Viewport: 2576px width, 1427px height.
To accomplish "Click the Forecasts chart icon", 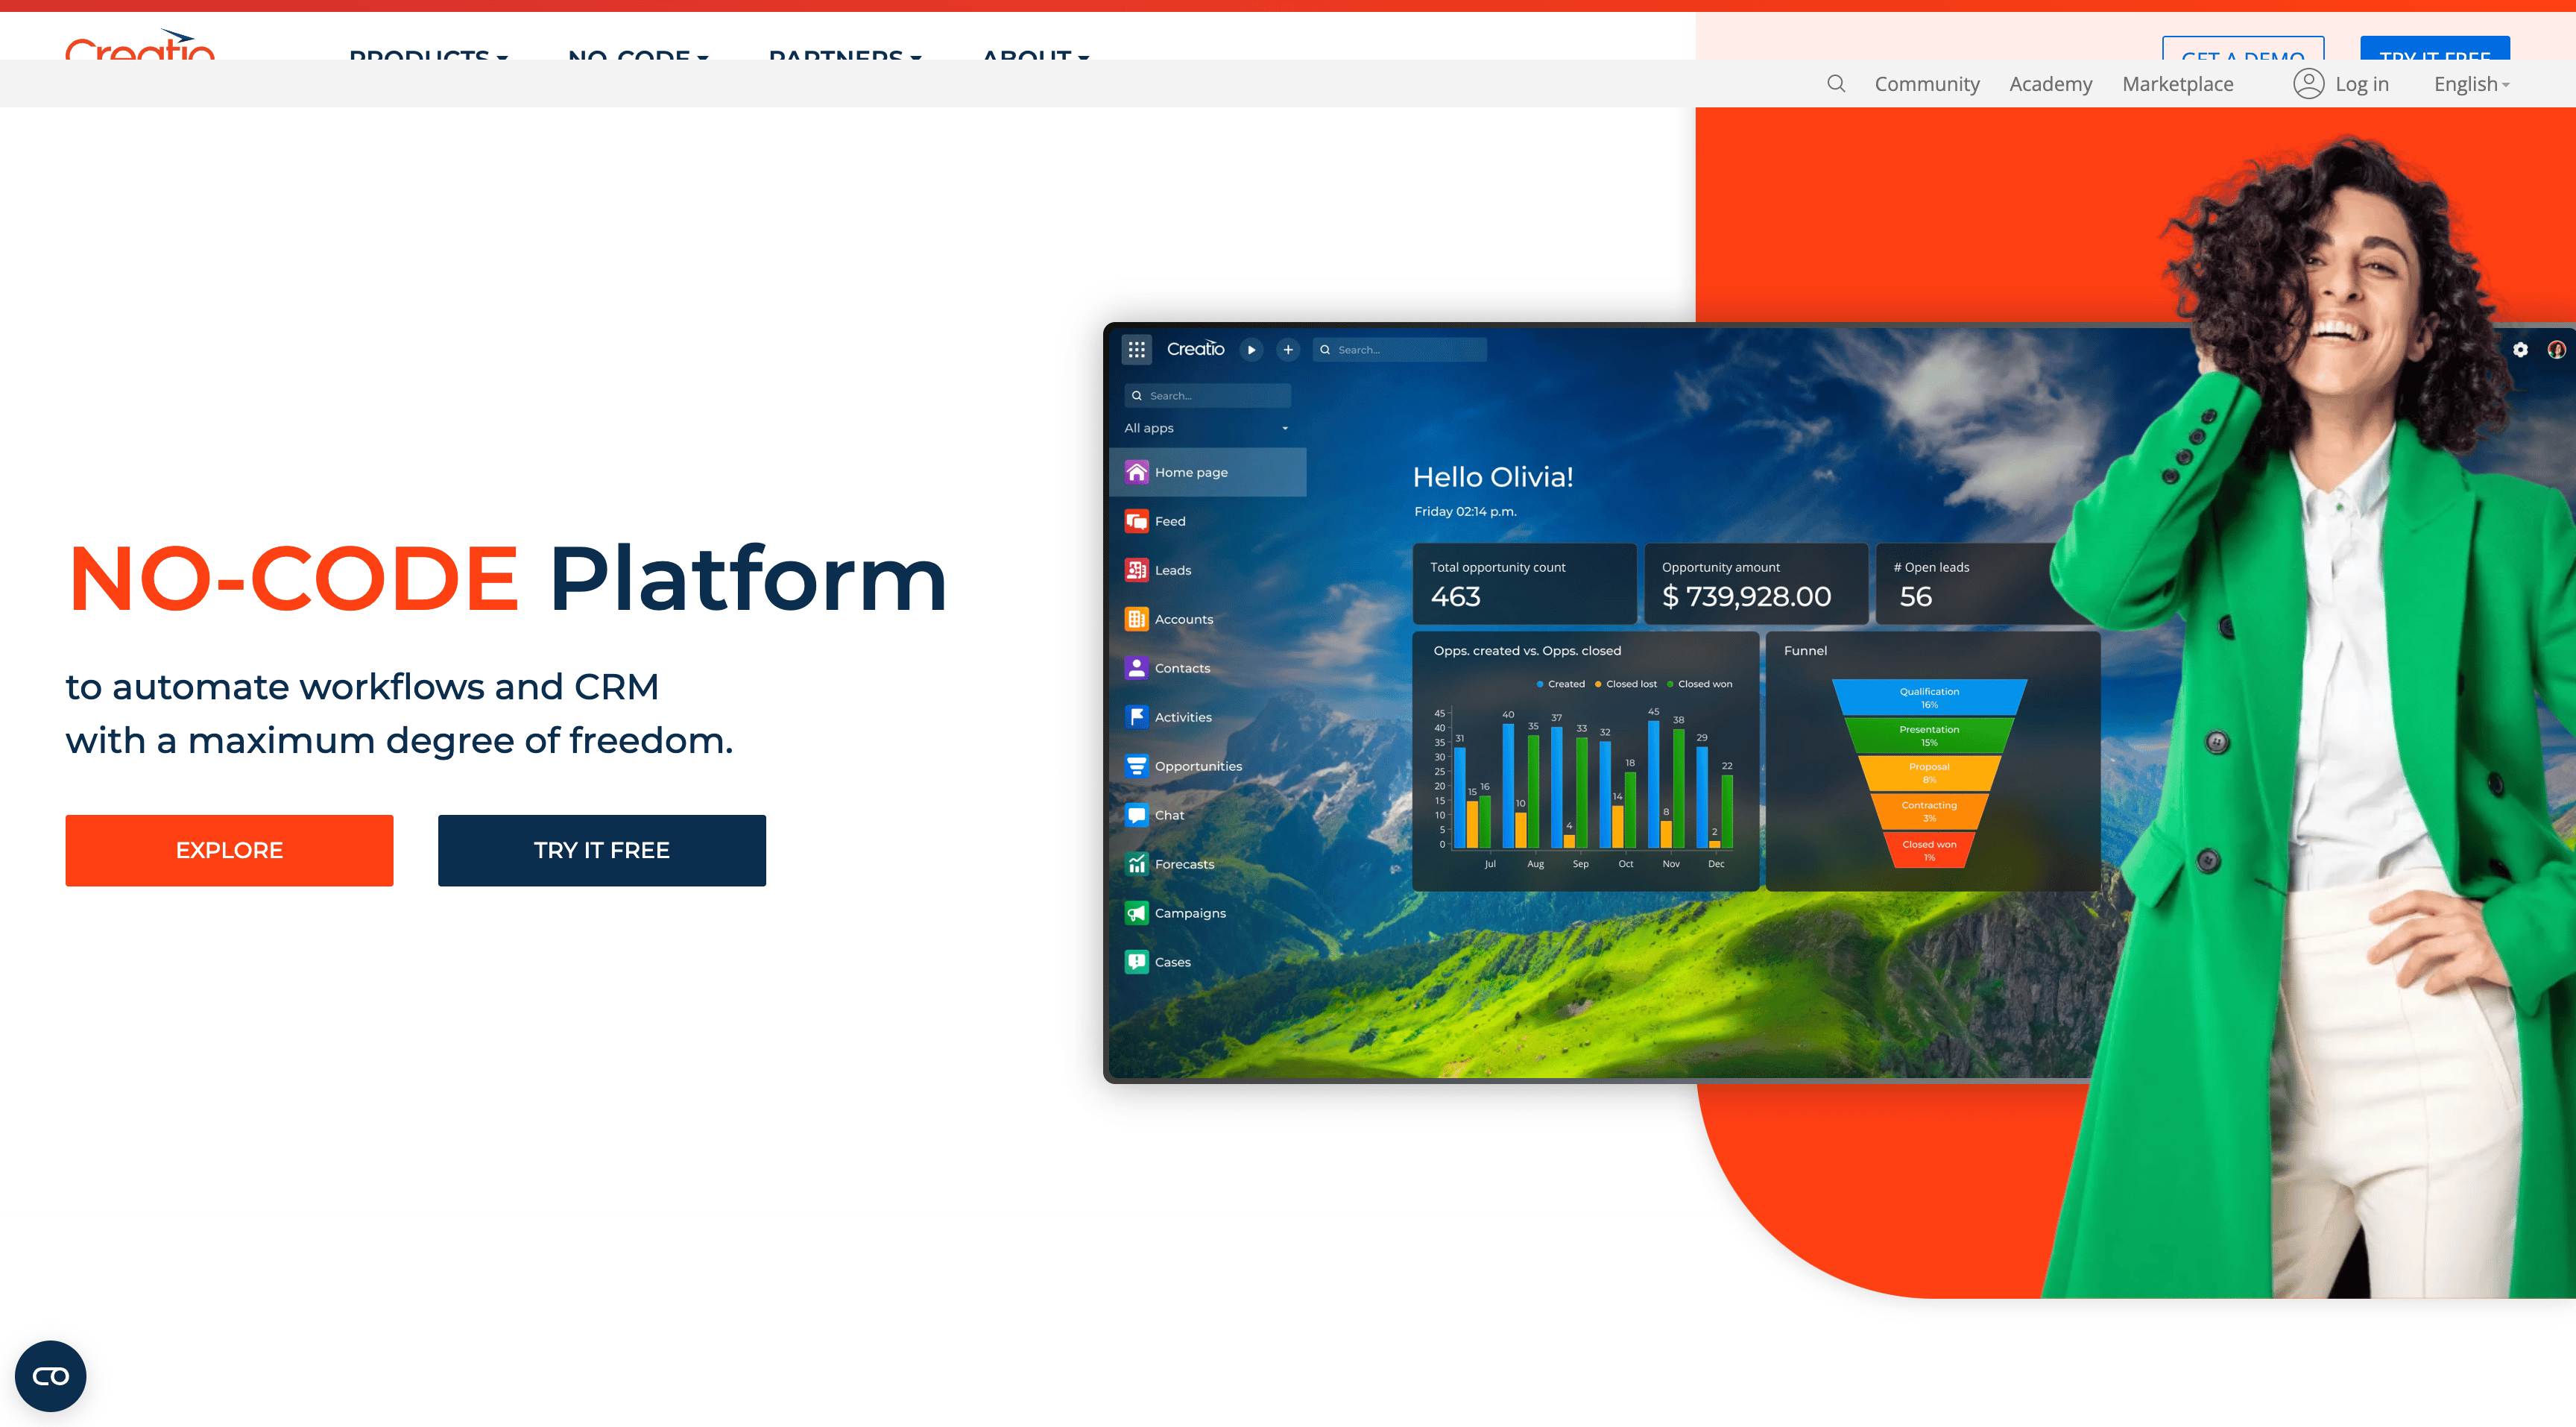I will [1137, 864].
